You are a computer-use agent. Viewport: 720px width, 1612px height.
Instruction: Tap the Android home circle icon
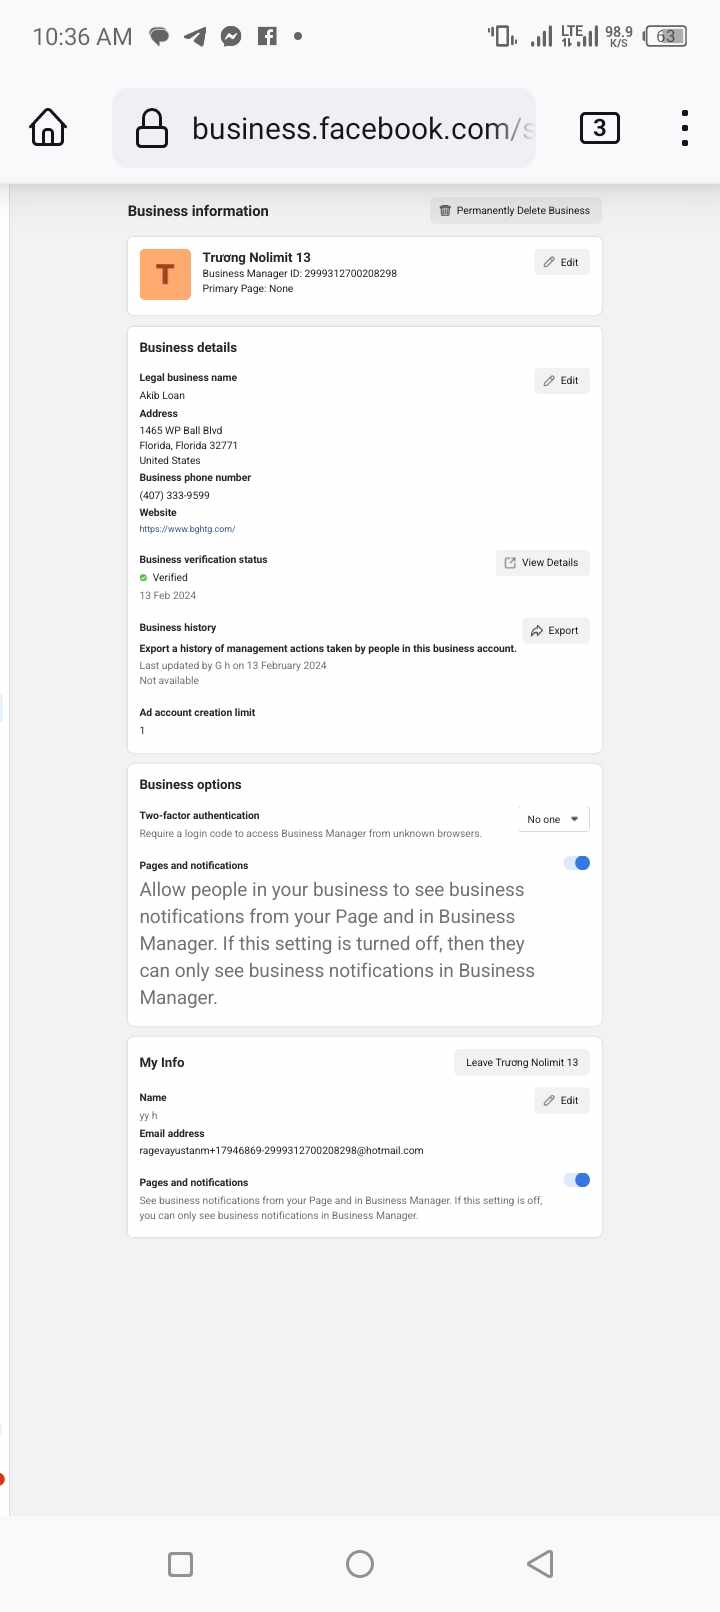point(360,1564)
